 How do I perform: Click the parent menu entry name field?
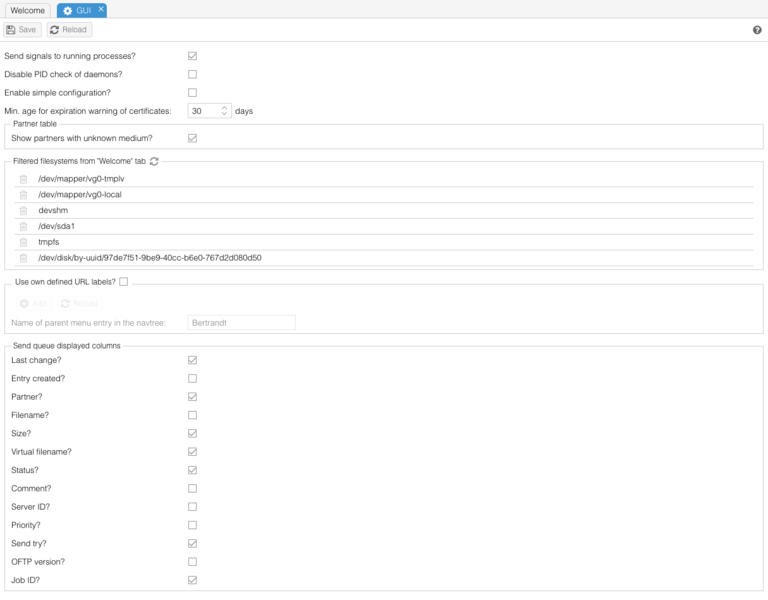coord(240,323)
